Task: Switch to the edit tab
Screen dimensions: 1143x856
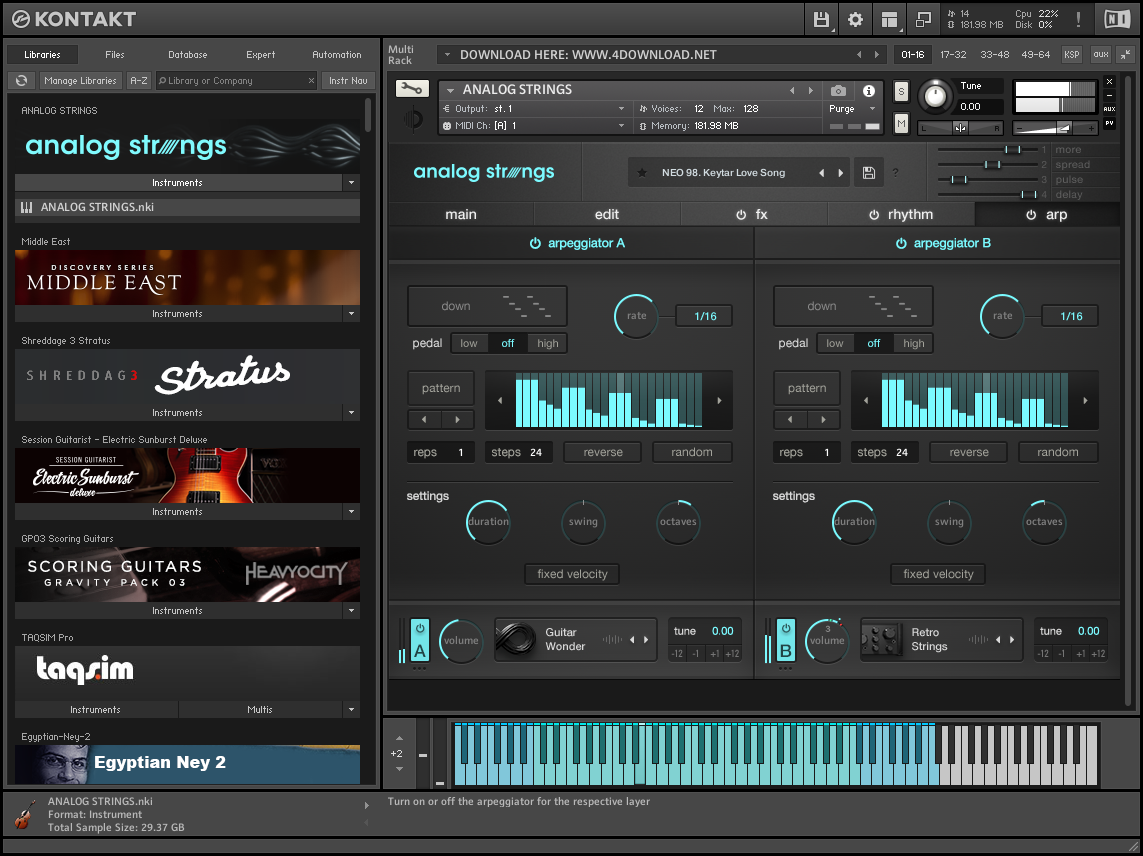Action: click(606, 214)
